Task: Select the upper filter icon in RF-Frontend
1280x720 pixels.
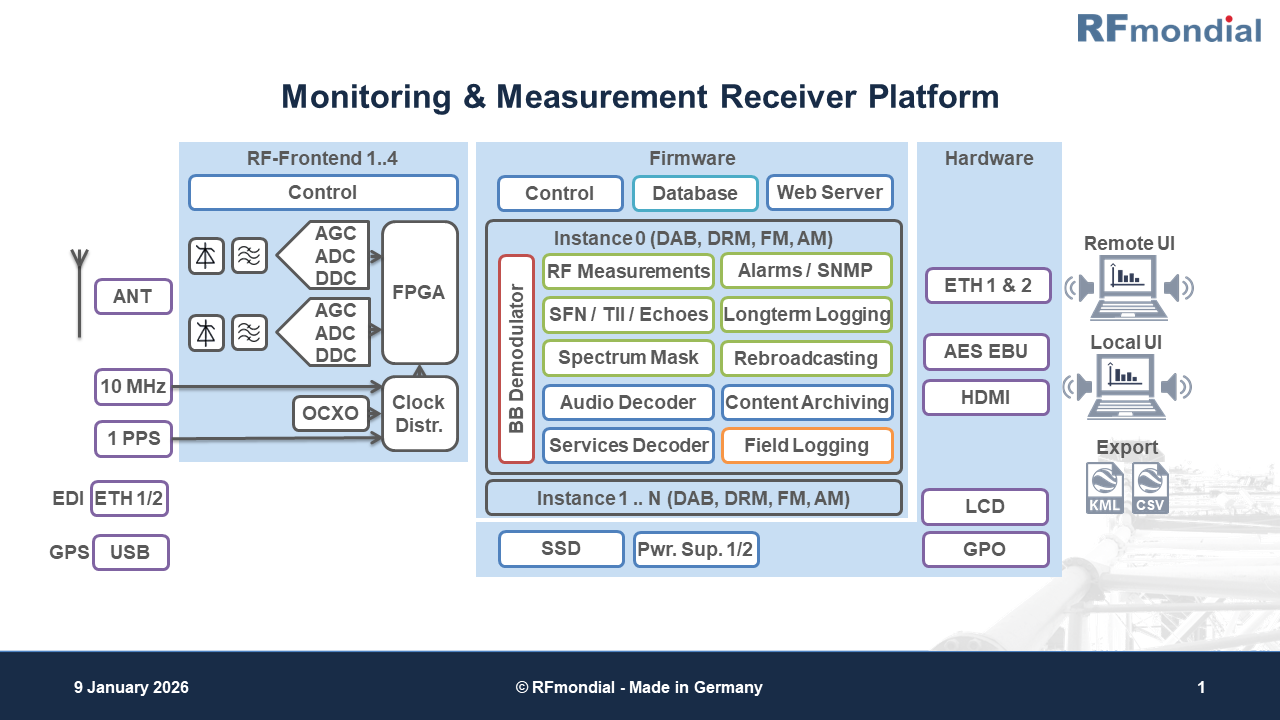Action: pos(249,255)
